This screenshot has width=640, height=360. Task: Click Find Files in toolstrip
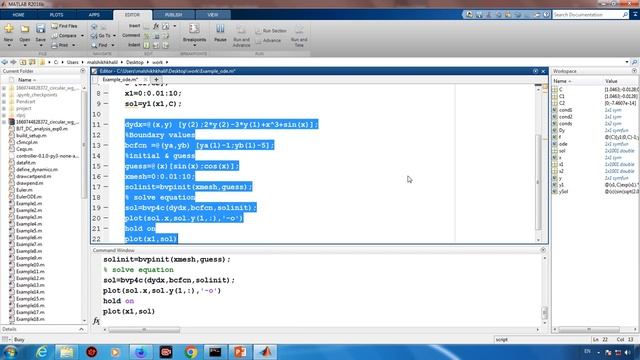click(64, 26)
